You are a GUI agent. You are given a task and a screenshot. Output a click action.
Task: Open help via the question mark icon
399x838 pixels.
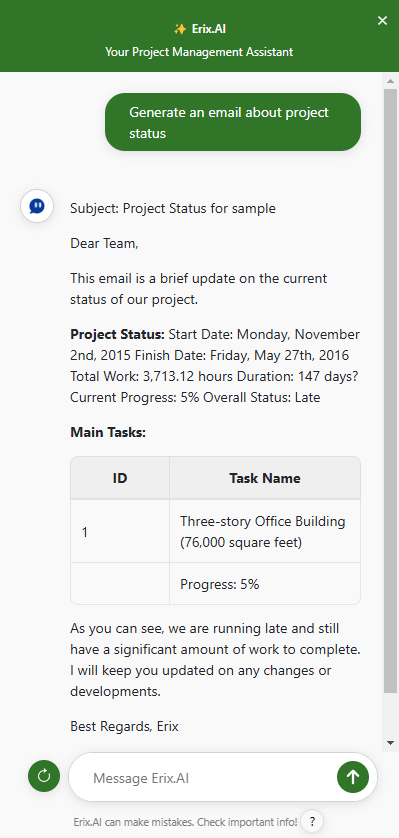click(312, 821)
